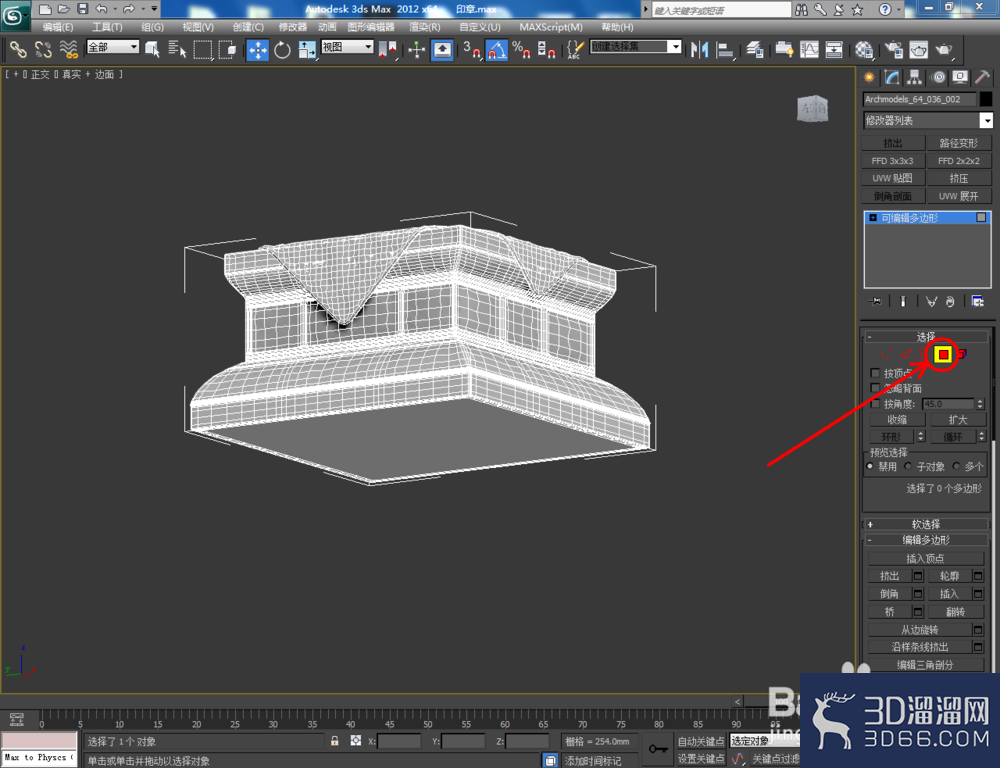The image size is (1000, 768).
Task: Click the Open File icon
Action: click(x=63, y=9)
